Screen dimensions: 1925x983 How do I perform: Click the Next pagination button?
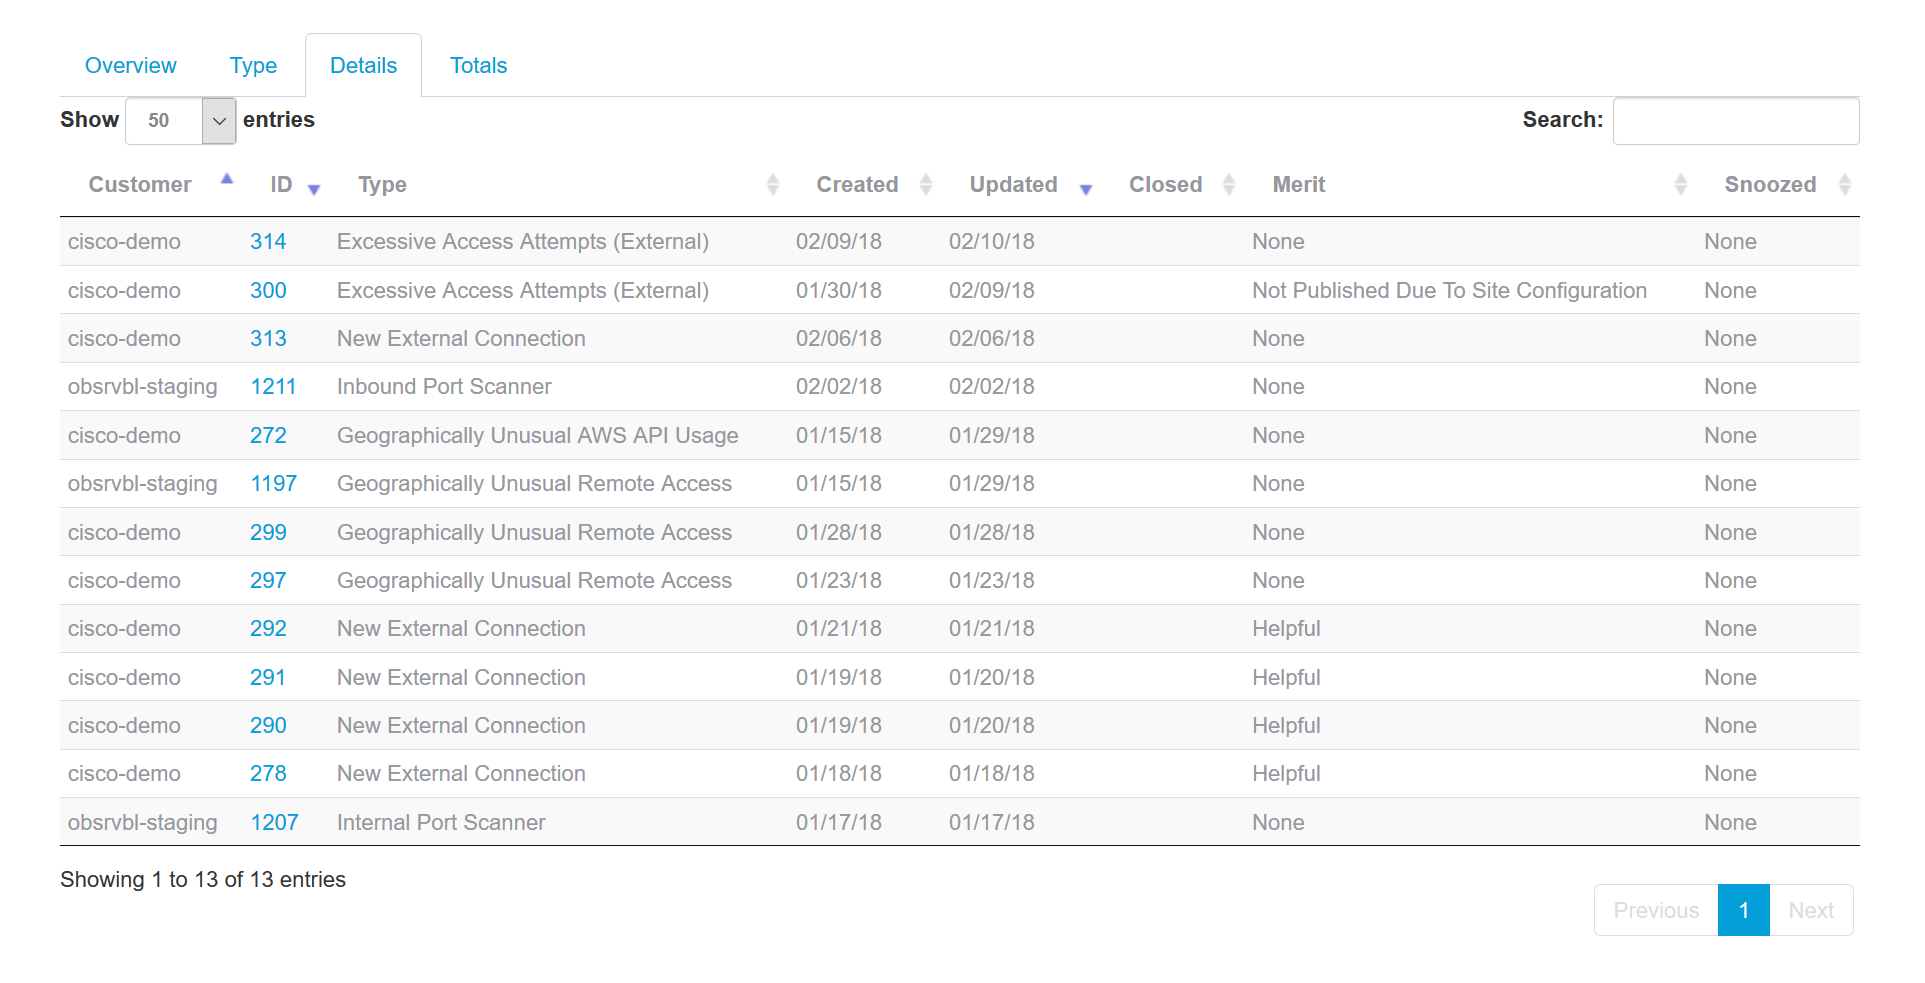pos(1810,911)
